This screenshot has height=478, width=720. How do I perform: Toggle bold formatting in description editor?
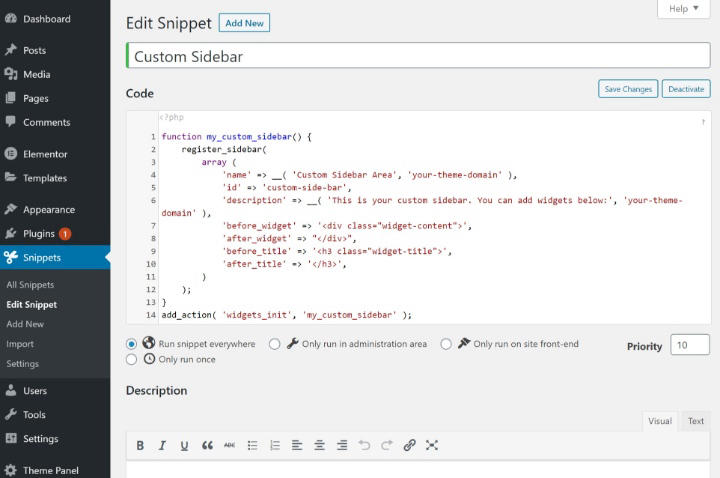pos(140,445)
